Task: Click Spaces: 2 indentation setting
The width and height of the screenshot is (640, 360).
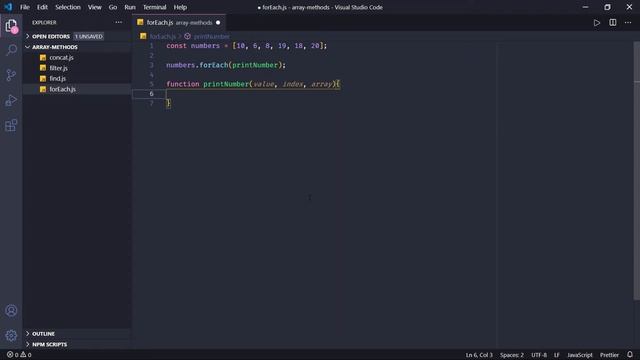Action: pyautogui.click(x=512, y=355)
